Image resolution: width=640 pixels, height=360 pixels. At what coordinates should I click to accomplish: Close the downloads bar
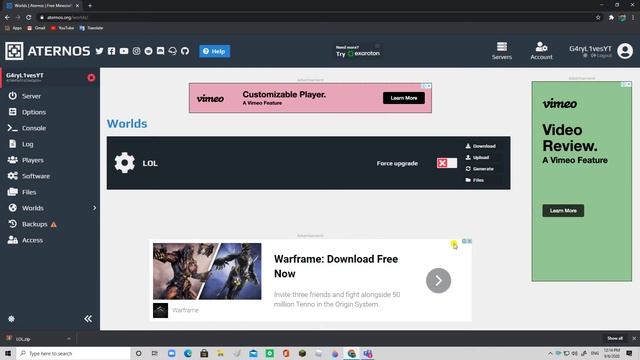[634, 338]
